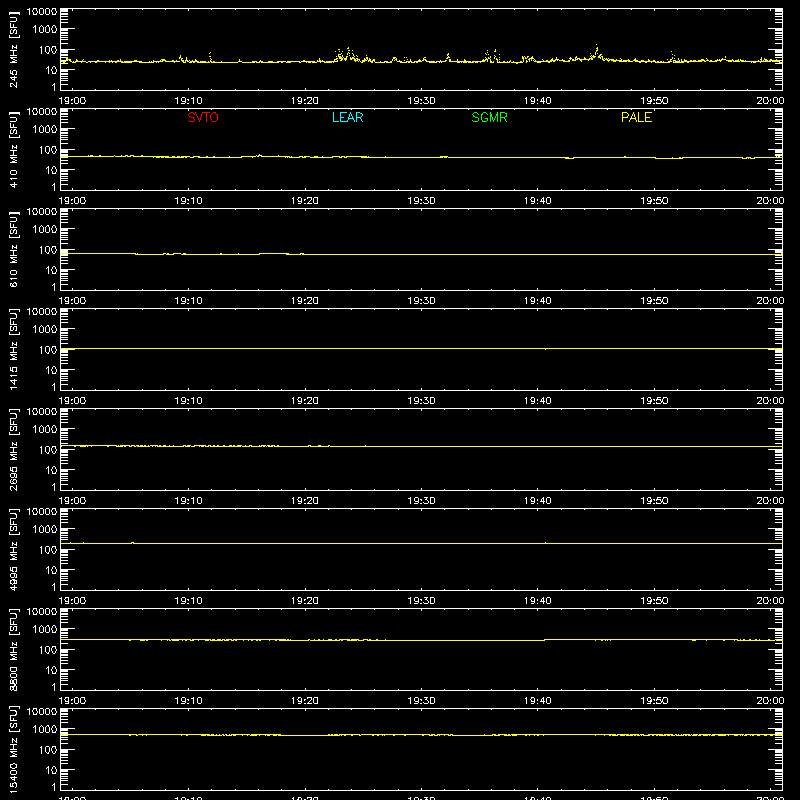800x800 pixels.
Task: Select the 8800 MHz [SFU] axis title
Action: point(14,649)
